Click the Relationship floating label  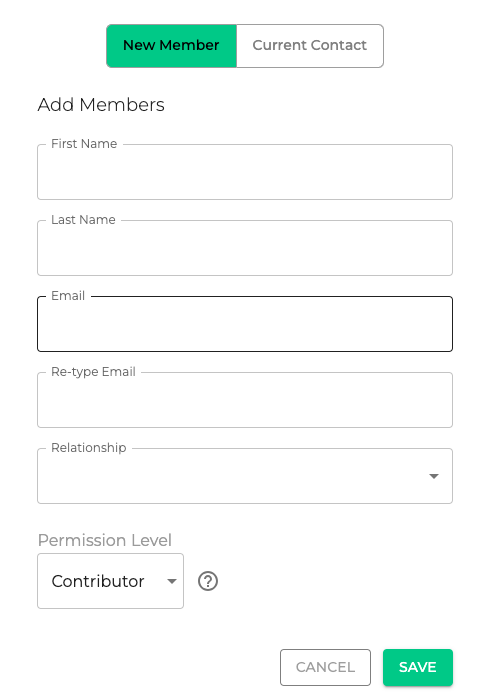[x=89, y=447]
